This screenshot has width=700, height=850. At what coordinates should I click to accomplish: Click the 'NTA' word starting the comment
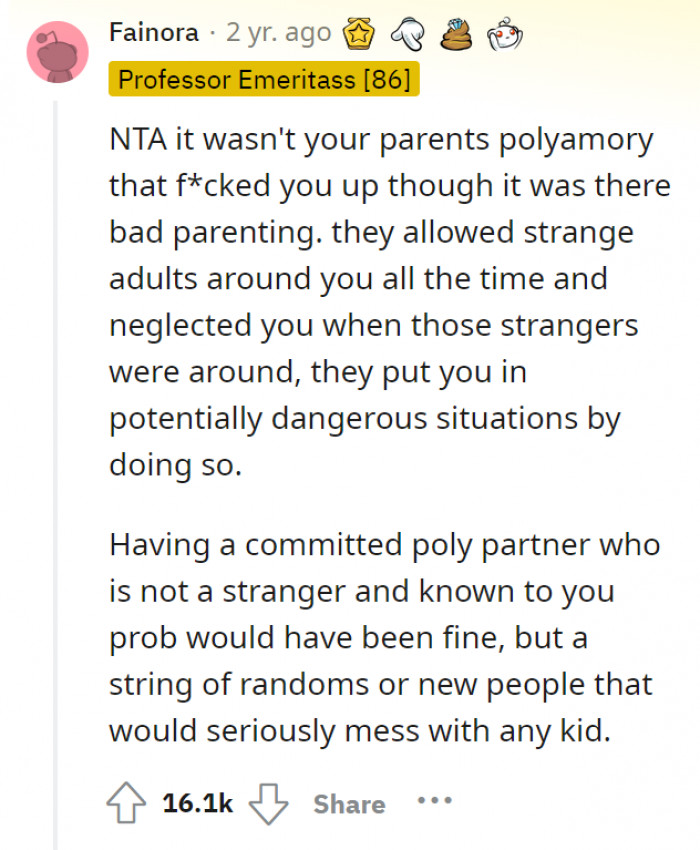point(135,139)
